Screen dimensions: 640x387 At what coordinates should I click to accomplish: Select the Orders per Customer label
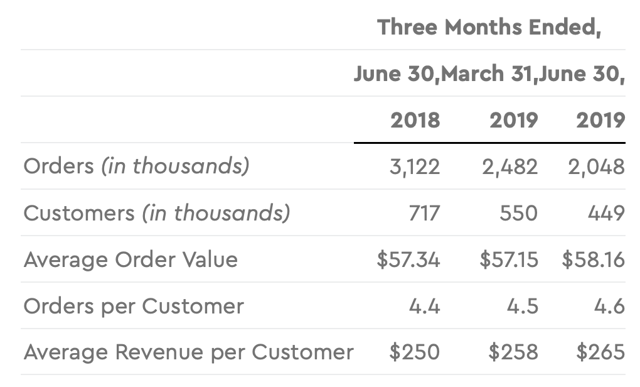pos(134,306)
